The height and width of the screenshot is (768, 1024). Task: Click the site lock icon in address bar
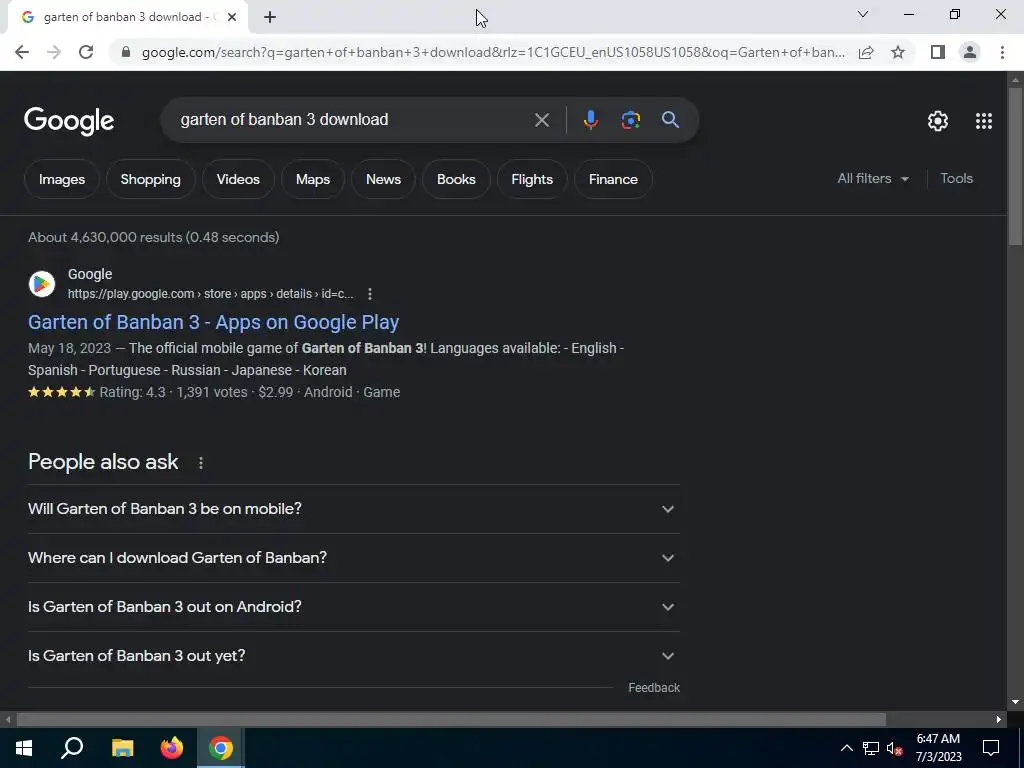coord(126,52)
